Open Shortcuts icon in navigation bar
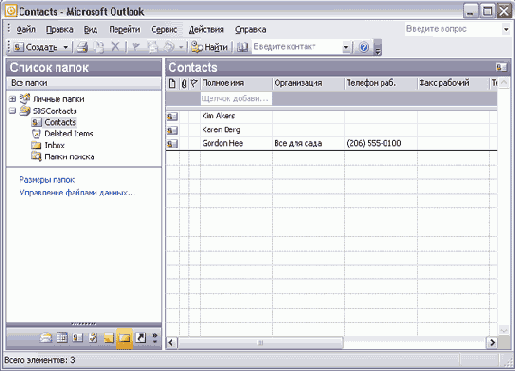The width and height of the screenshot is (515, 371). pos(140,338)
